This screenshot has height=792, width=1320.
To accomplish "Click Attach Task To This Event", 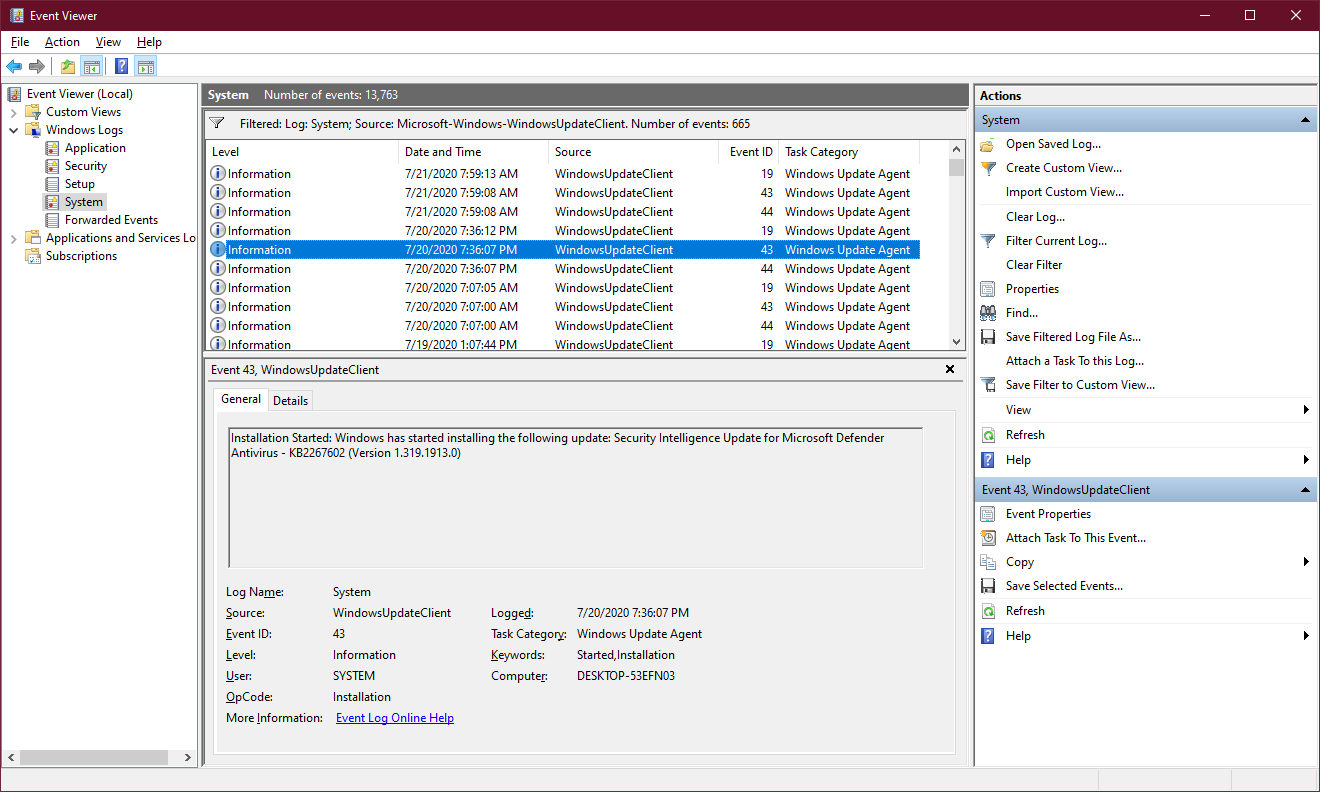I will point(1075,538).
